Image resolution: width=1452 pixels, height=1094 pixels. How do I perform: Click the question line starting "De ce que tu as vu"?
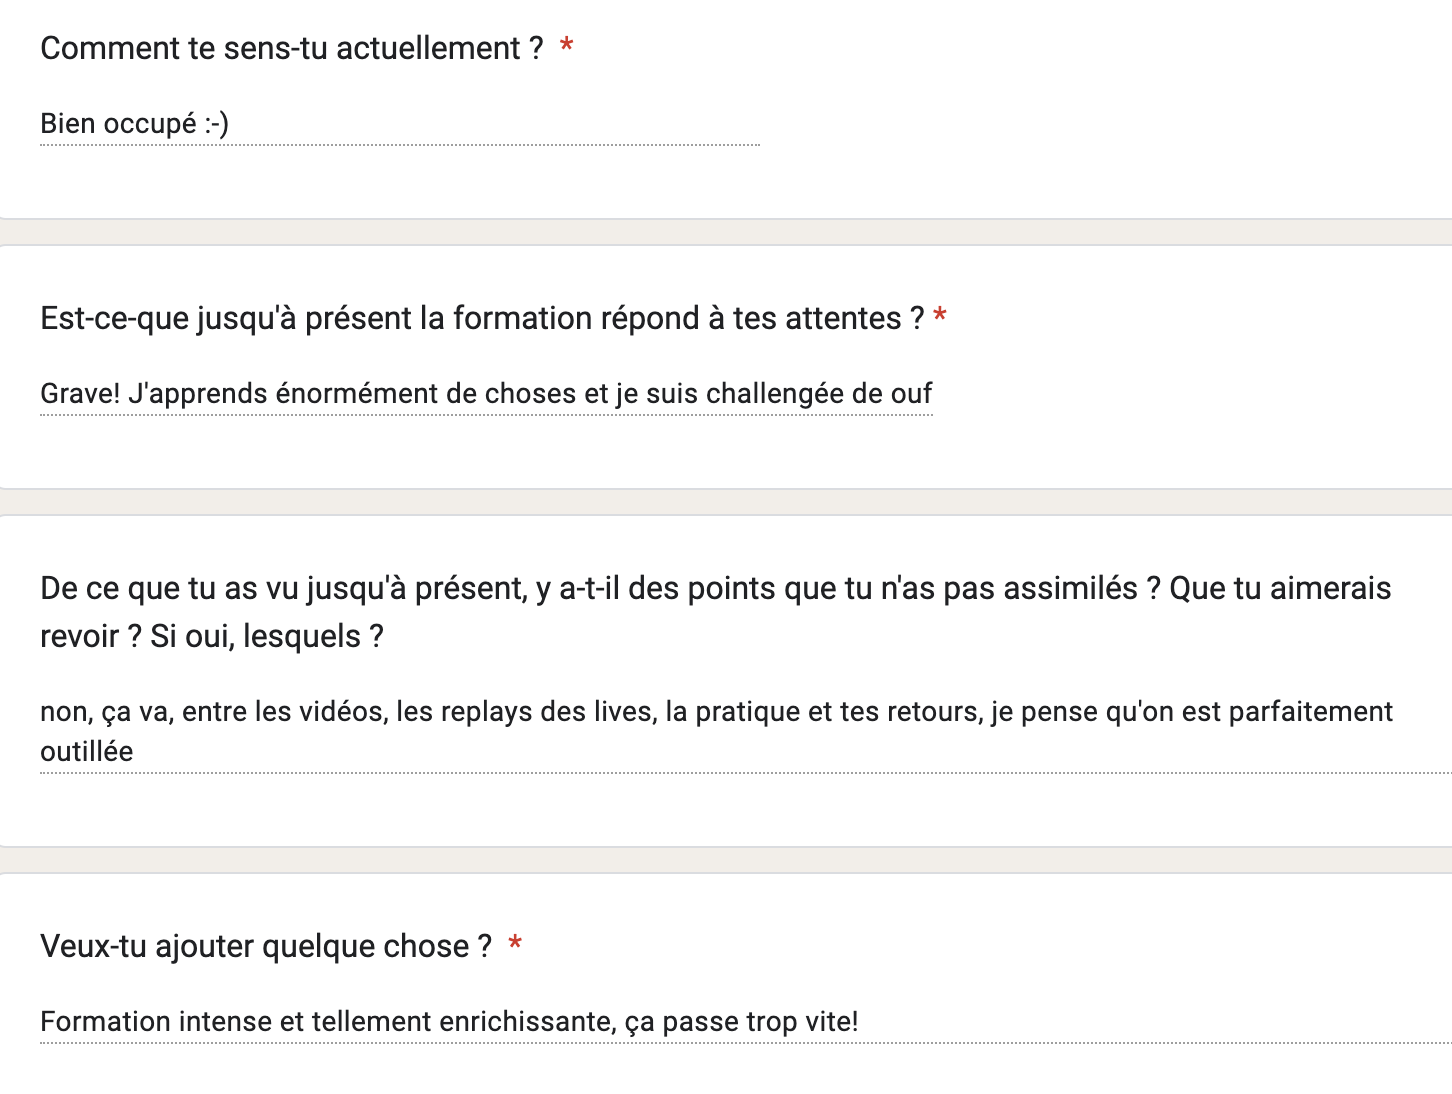715,588
